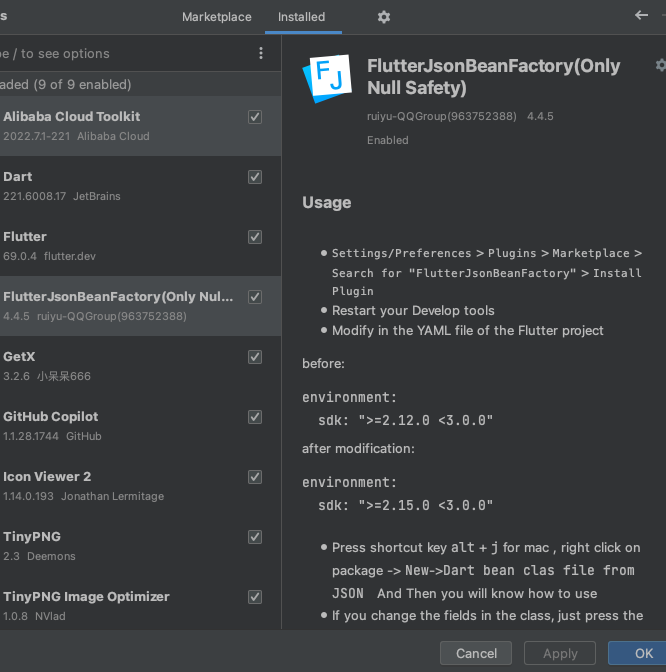Uncheck the Dart plugin checkbox
This screenshot has height=672, width=666.
255,177
